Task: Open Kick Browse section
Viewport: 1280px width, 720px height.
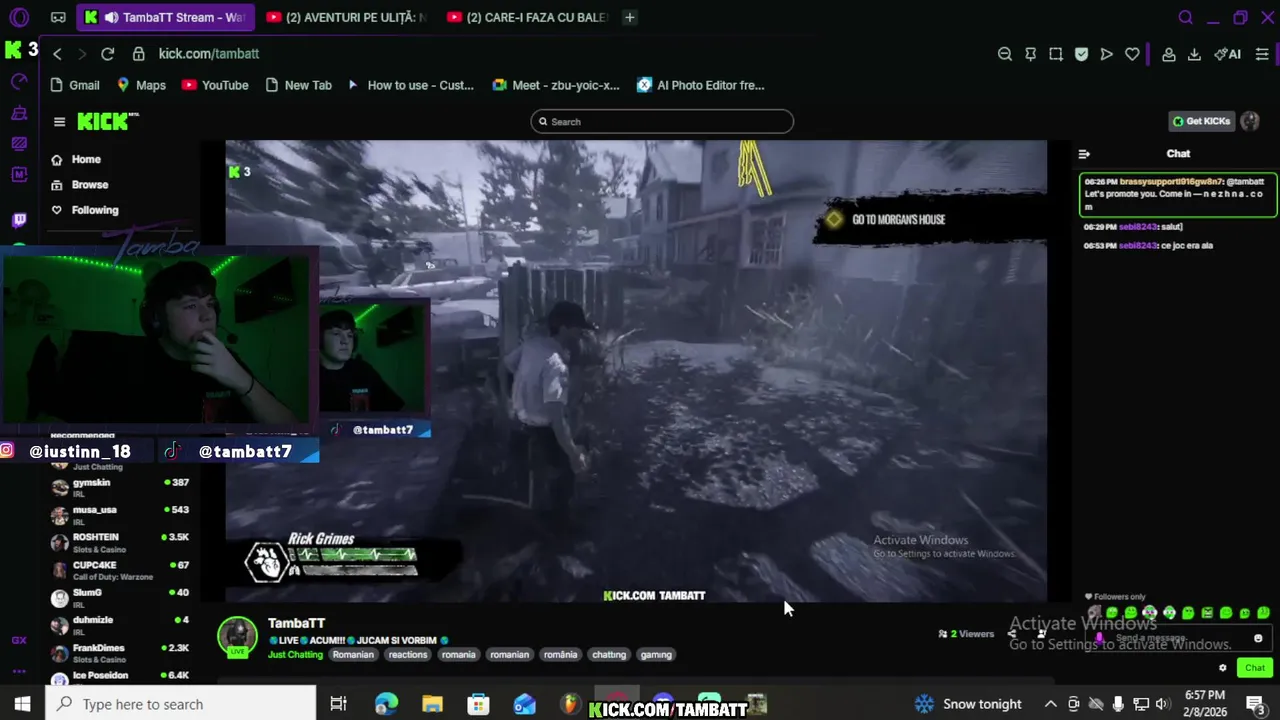Action: point(80,185)
